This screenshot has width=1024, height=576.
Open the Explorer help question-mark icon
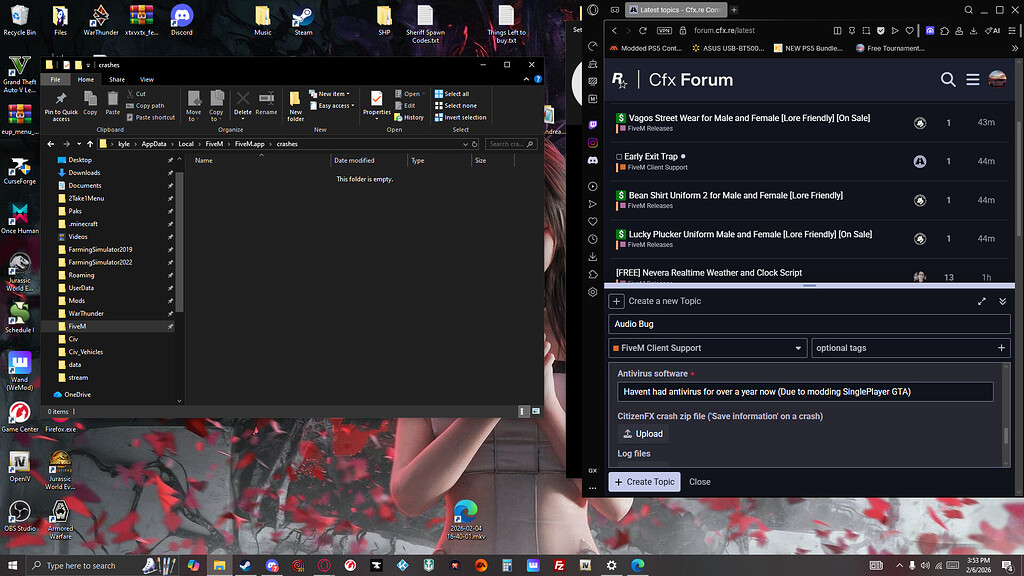tap(538, 79)
